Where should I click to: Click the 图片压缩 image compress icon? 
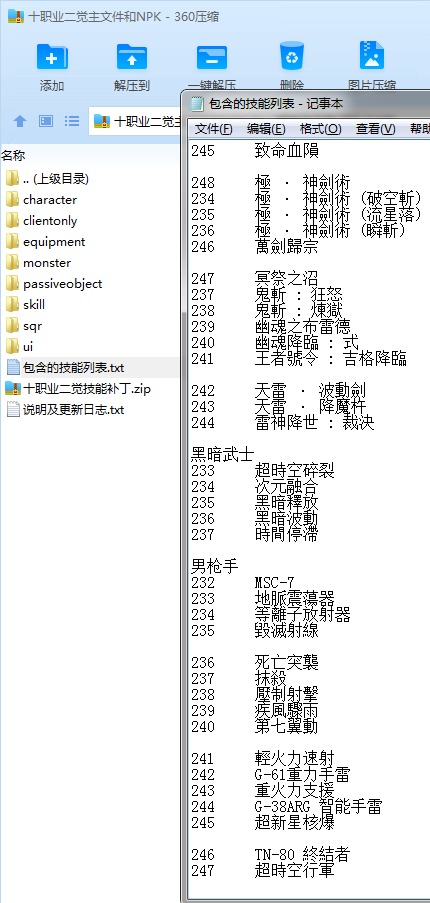pyautogui.click(x=372, y=55)
